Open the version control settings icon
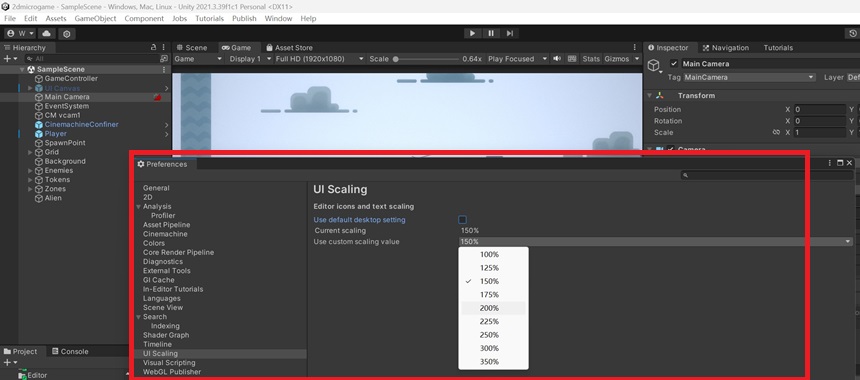The image size is (860, 380). [67, 33]
